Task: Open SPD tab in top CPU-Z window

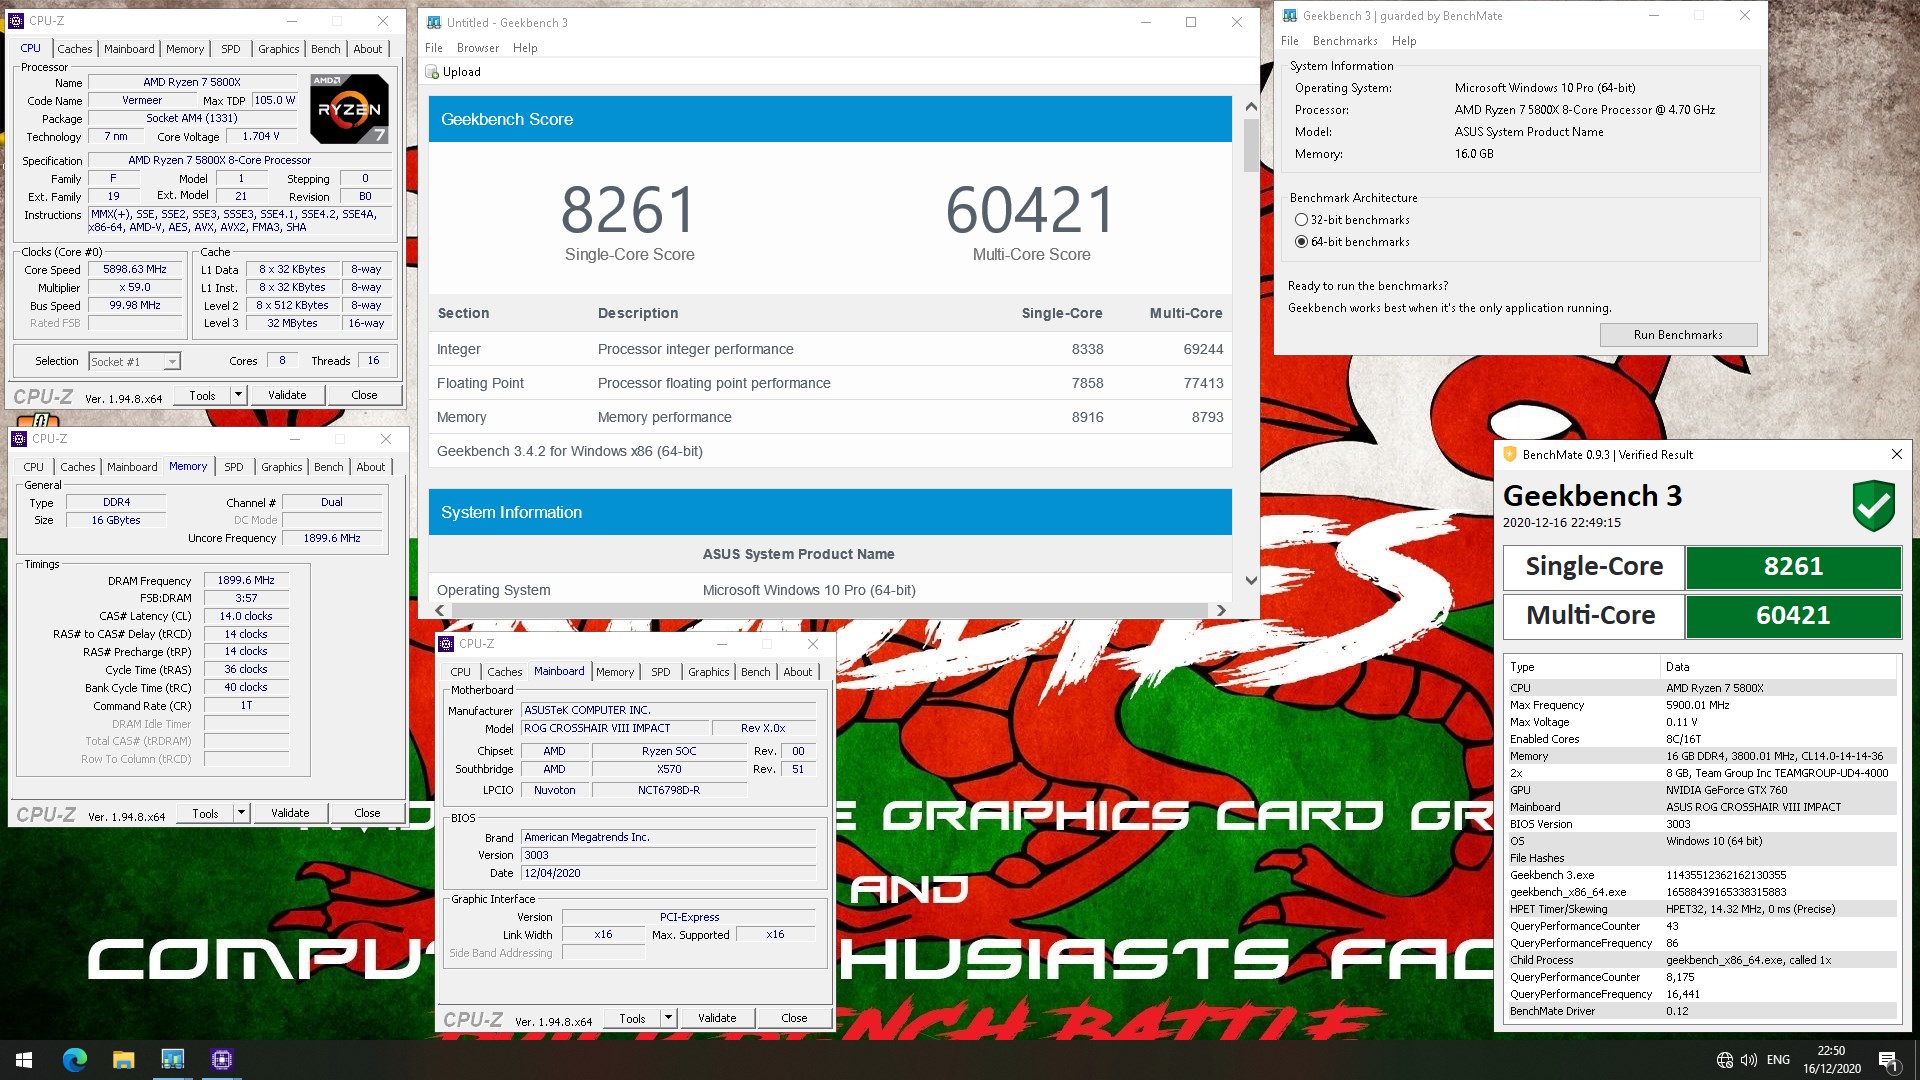Action: click(x=230, y=48)
